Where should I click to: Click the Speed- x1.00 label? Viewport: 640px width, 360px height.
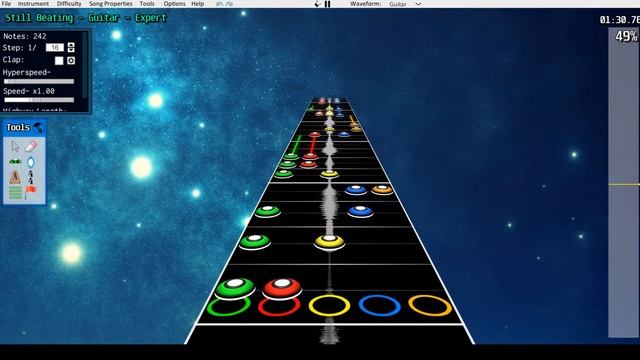pyautogui.click(x=29, y=91)
